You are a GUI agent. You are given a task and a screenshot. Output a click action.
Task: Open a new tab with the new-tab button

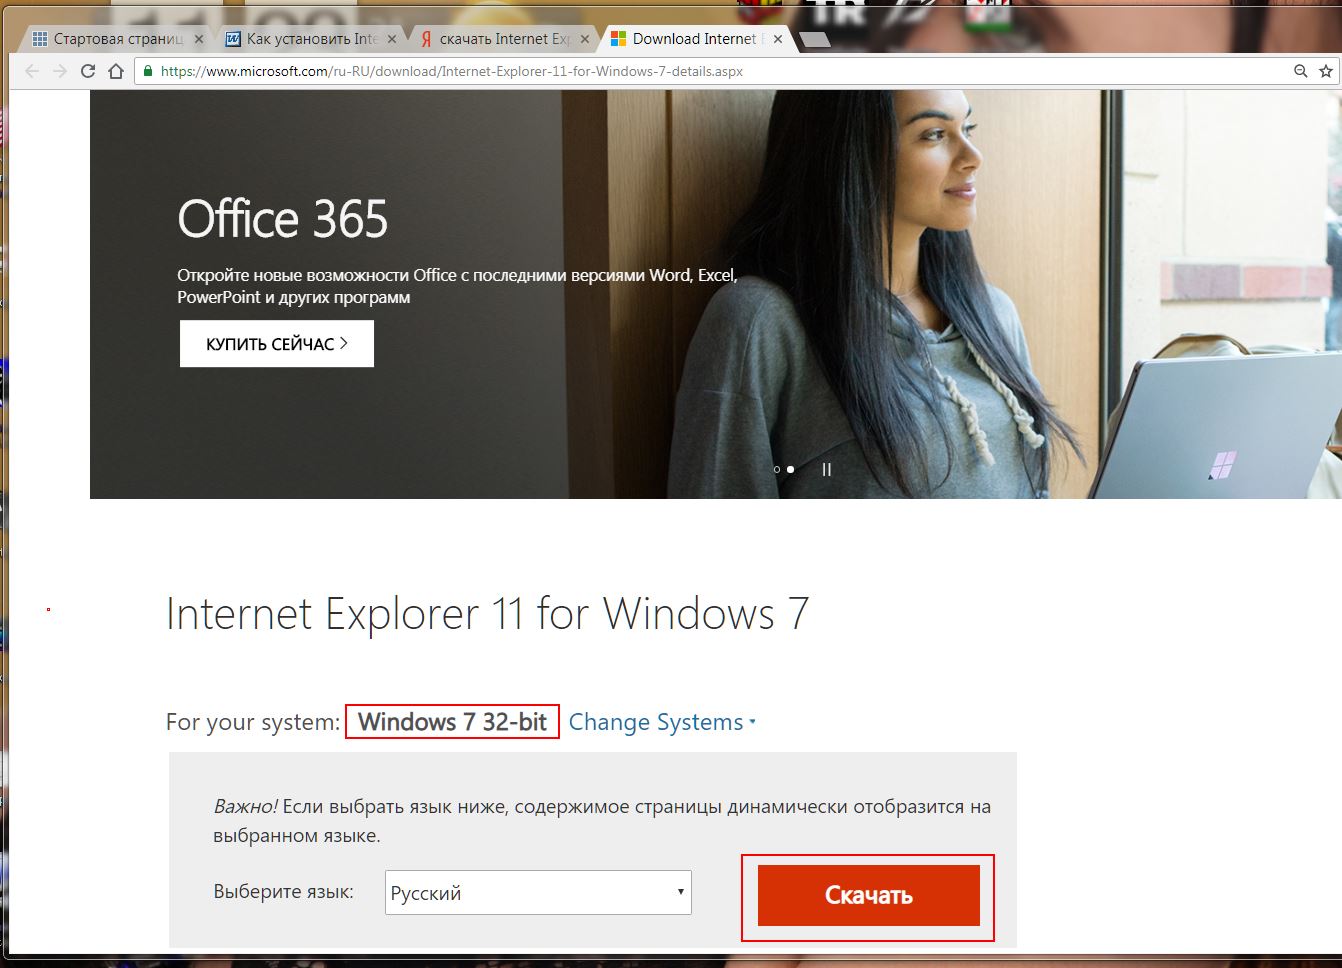point(815,40)
